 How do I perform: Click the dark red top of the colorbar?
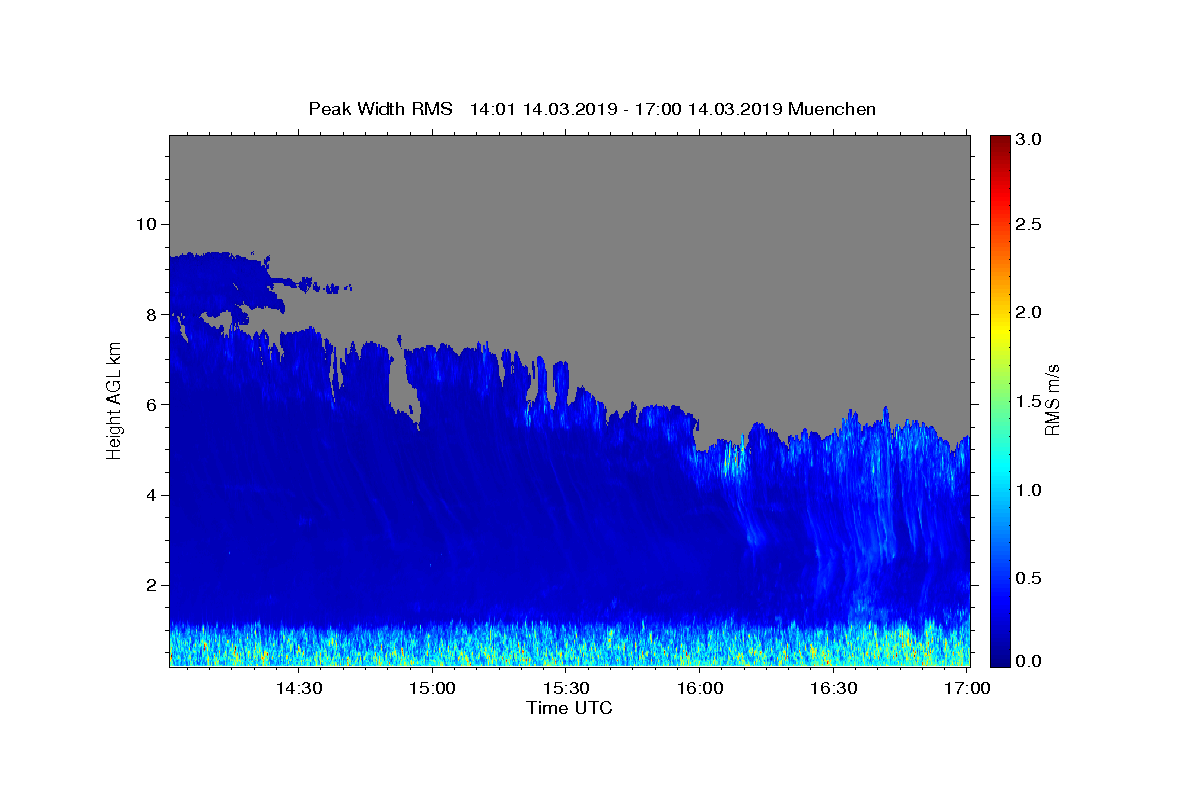(x=1000, y=142)
